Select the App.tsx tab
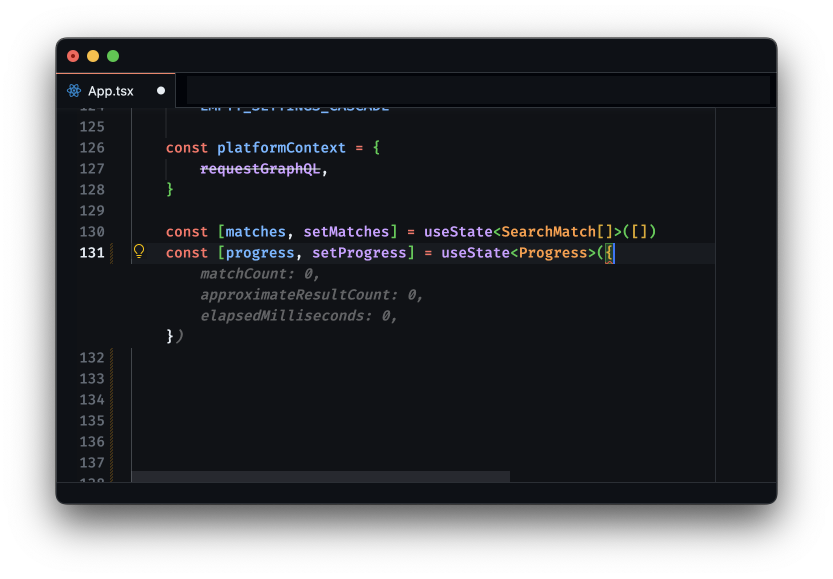 [115, 91]
